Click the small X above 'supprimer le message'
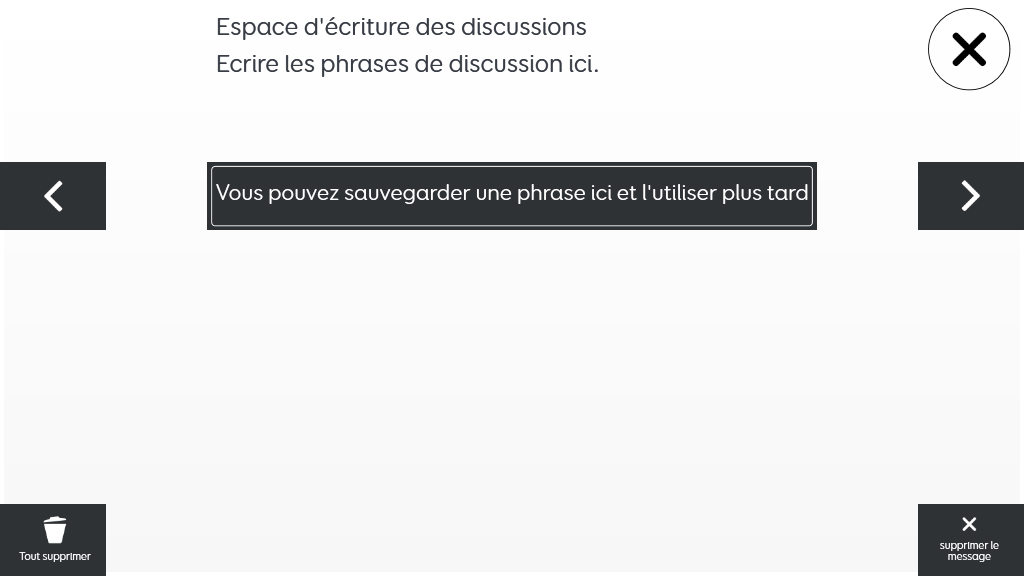Viewport: 1024px width, 576px height. [969, 524]
